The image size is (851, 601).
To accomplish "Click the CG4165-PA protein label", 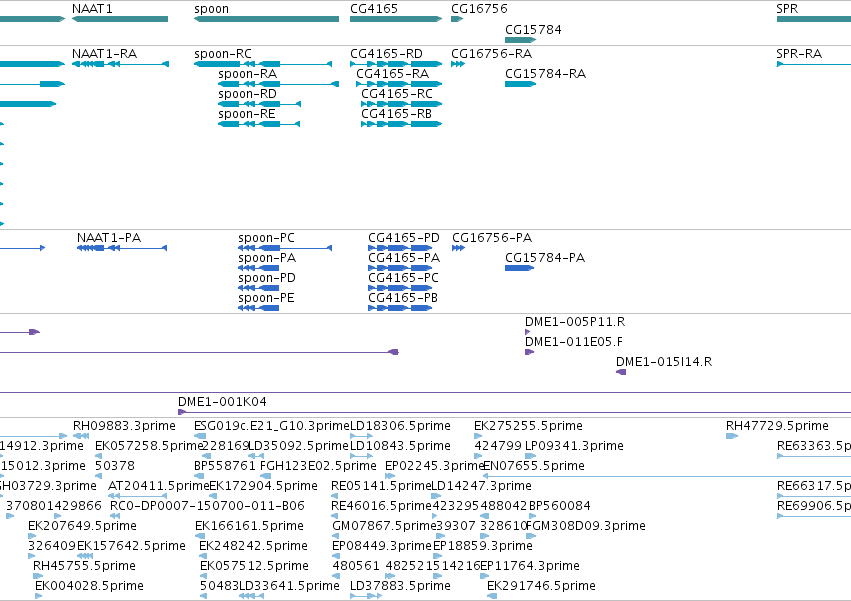I will pos(404,258).
